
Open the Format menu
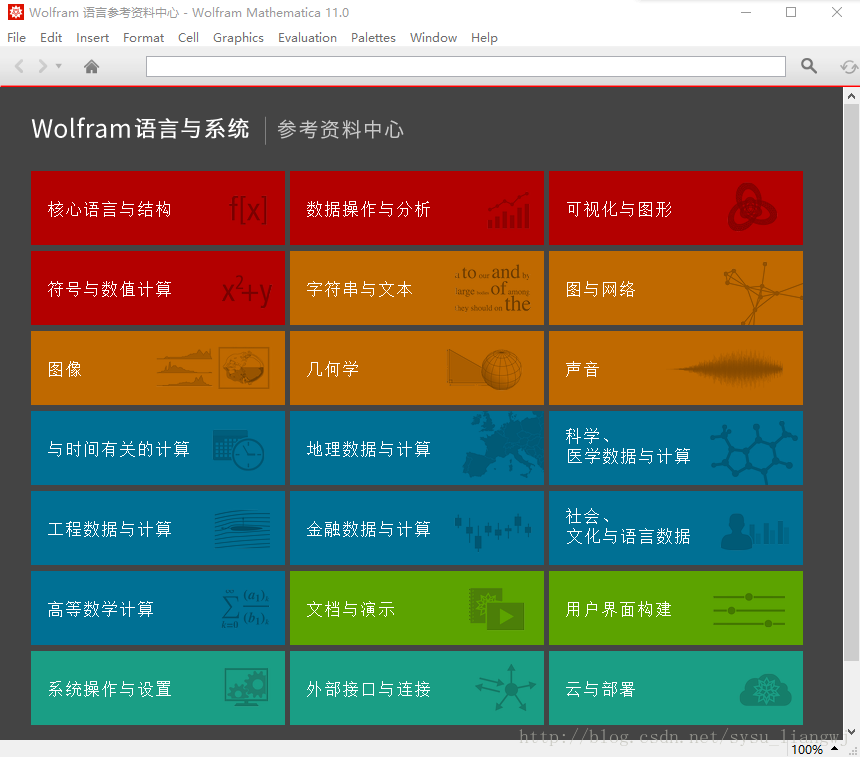click(x=143, y=37)
